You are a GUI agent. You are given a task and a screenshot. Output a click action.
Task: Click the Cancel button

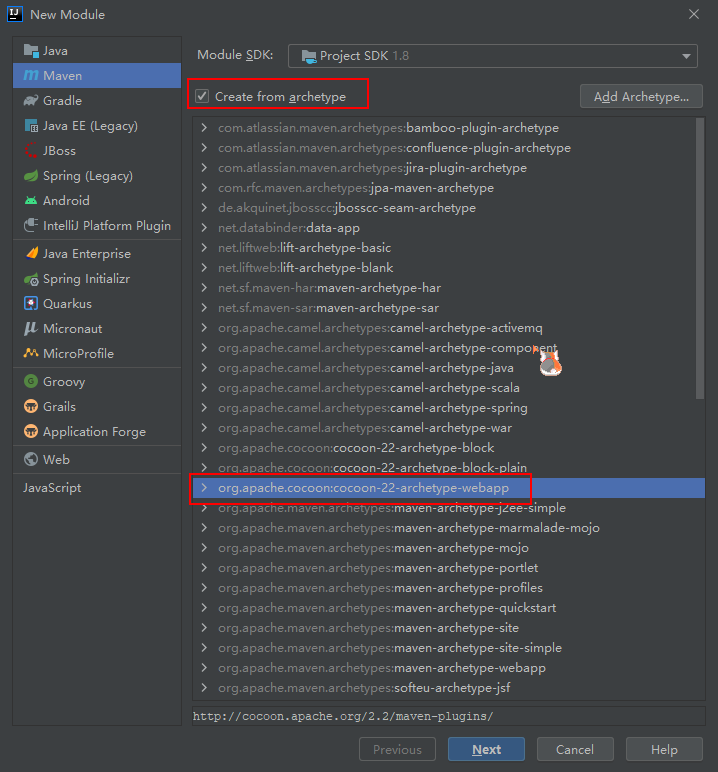pos(575,749)
